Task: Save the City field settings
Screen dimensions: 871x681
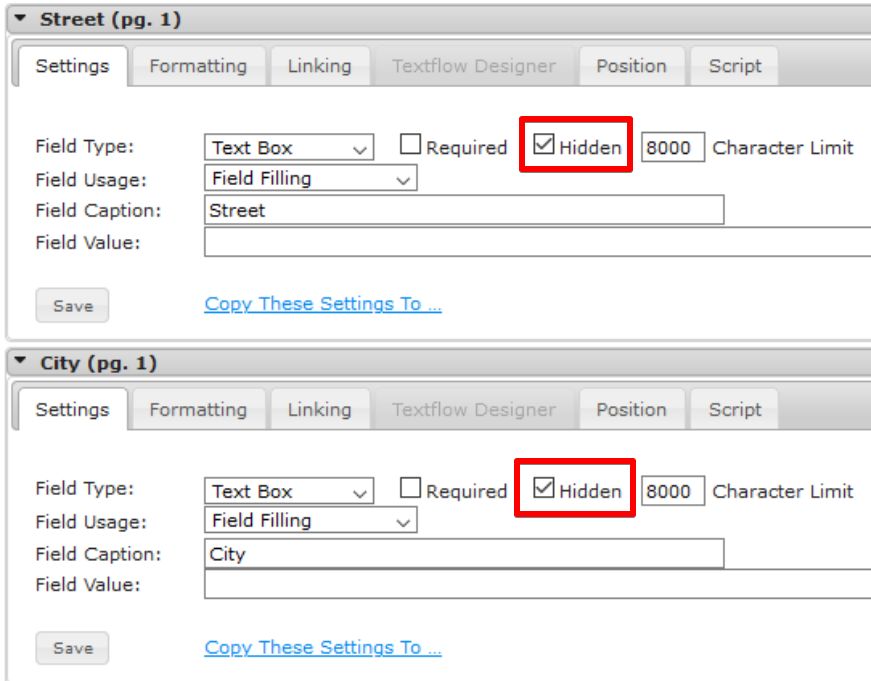Action: click(x=72, y=648)
